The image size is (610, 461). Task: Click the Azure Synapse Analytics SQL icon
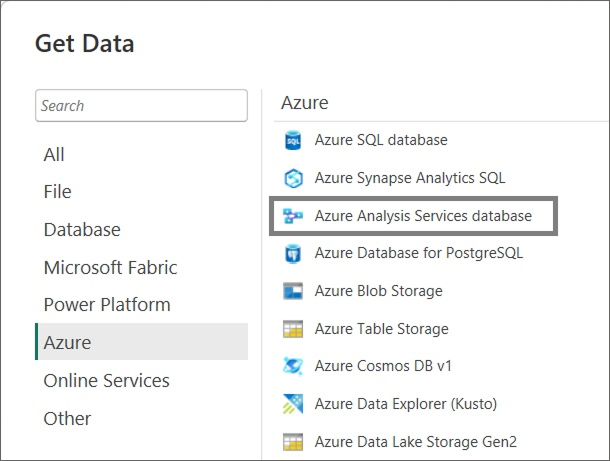(x=293, y=178)
